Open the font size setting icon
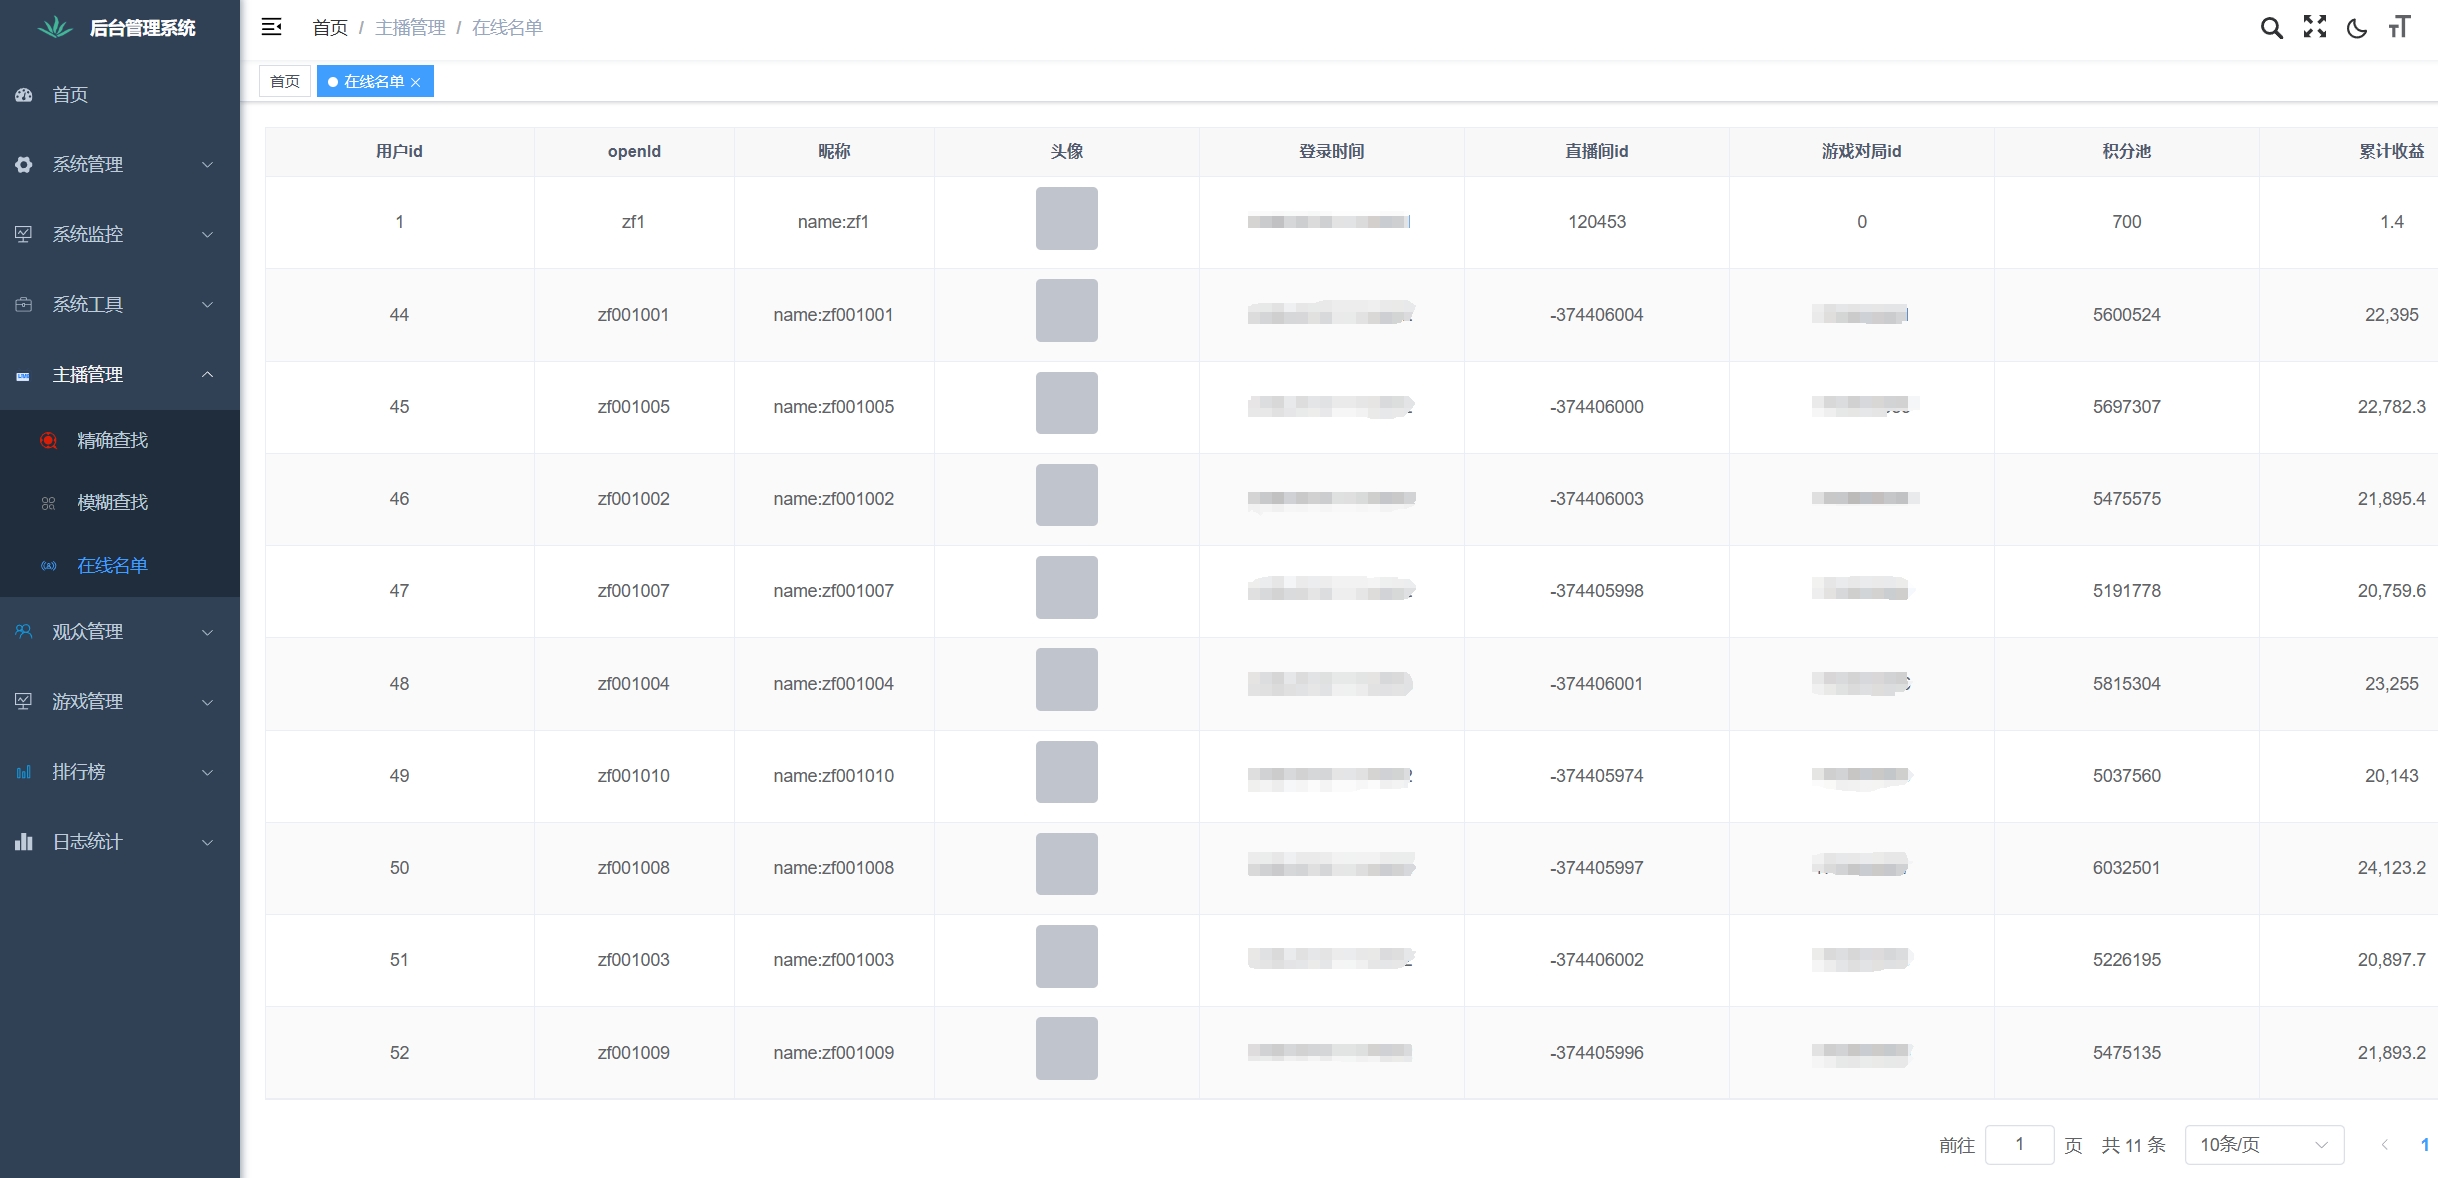This screenshot has width=2438, height=1178. [x=2399, y=27]
